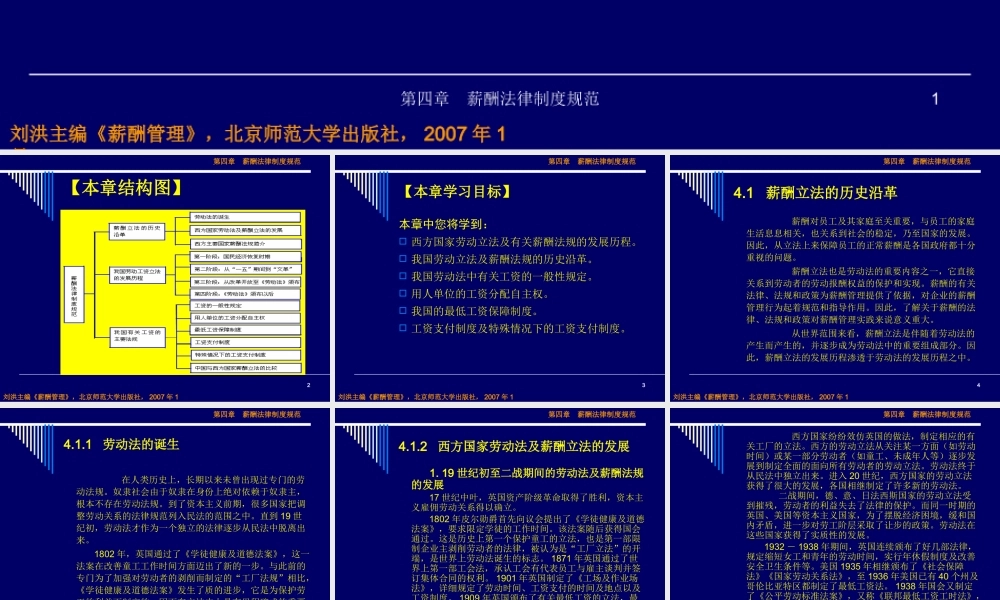The width and height of the screenshot is (1000, 600).
Task: Click bullet 用人单位的工资分配自主权
Action: (481, 294)
